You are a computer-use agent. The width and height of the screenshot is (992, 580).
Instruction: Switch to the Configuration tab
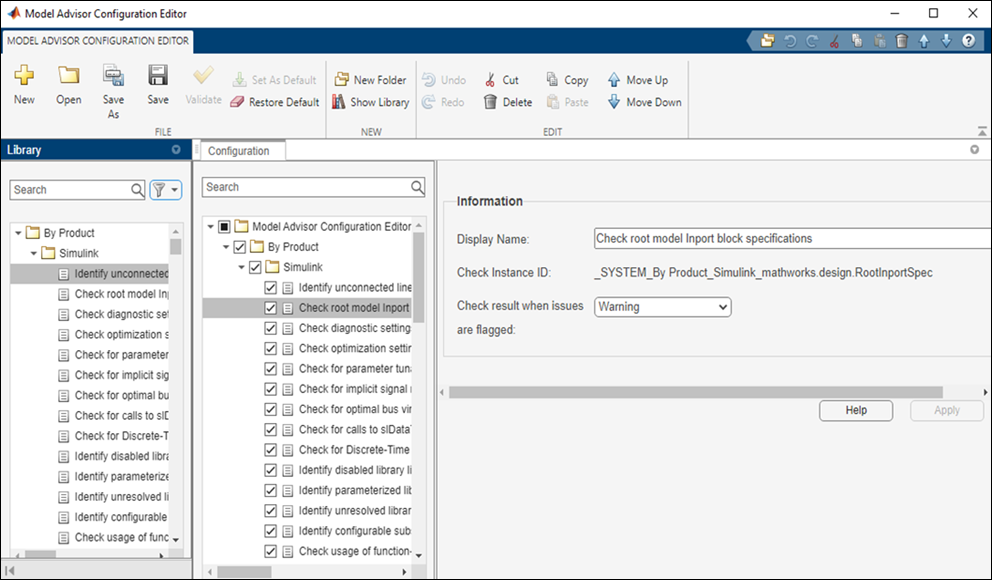pos(240,150)
